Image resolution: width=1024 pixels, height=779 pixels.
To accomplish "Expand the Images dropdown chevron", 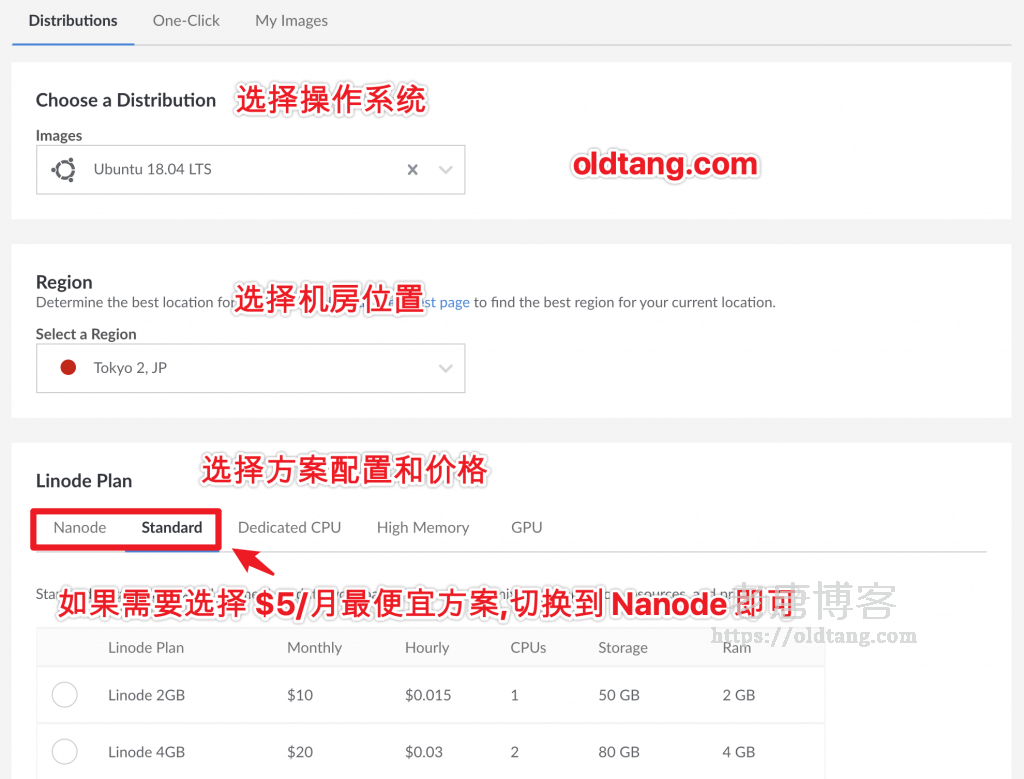I will 446,170.
